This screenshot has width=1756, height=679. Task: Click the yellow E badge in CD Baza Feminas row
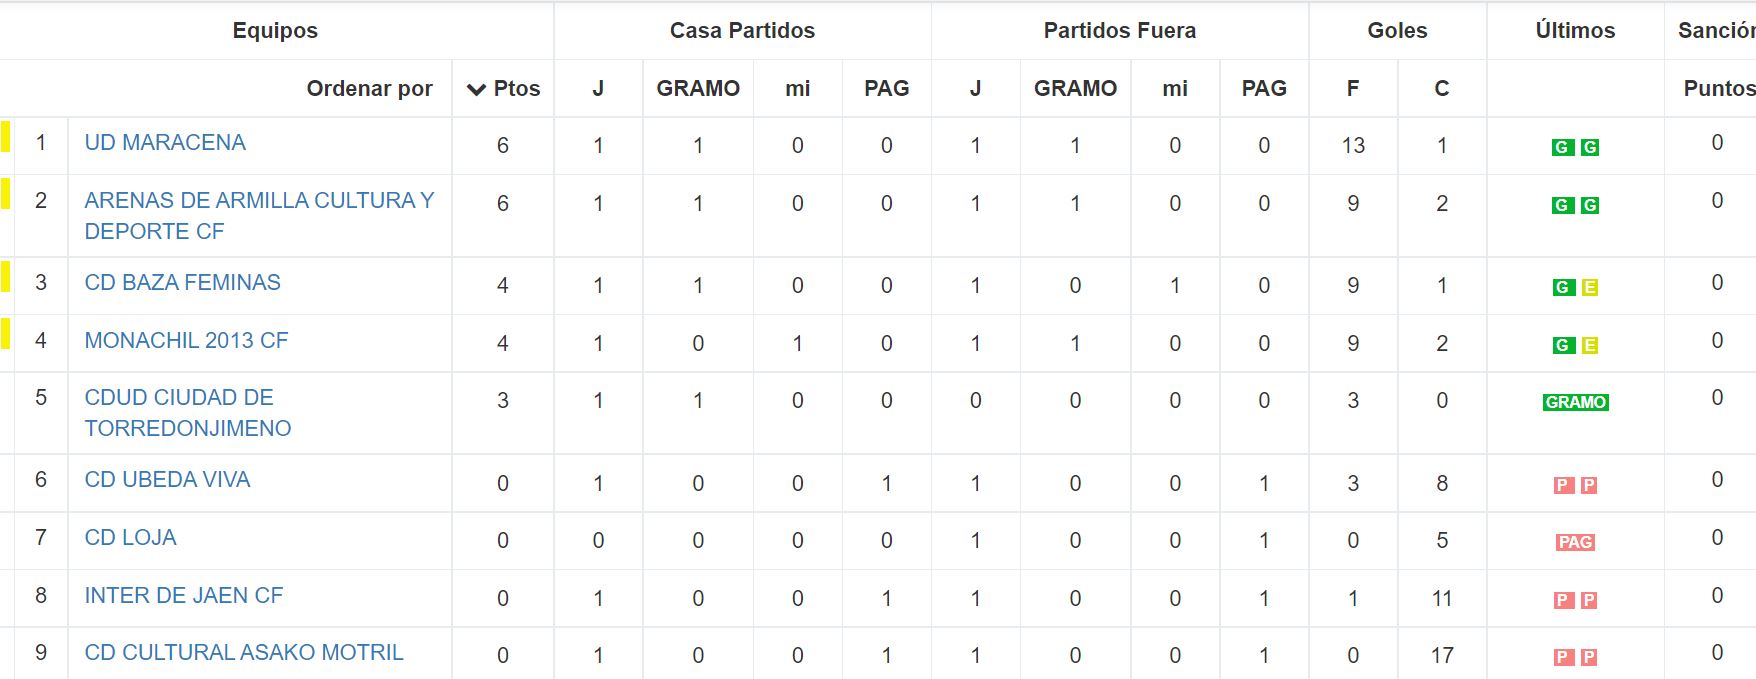(1589, 288)
